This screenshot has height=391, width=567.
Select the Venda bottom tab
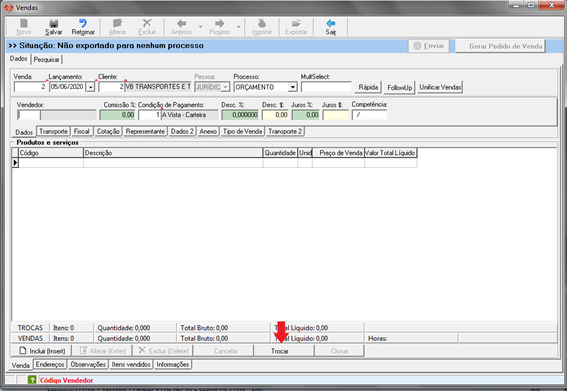coord(21,365)
